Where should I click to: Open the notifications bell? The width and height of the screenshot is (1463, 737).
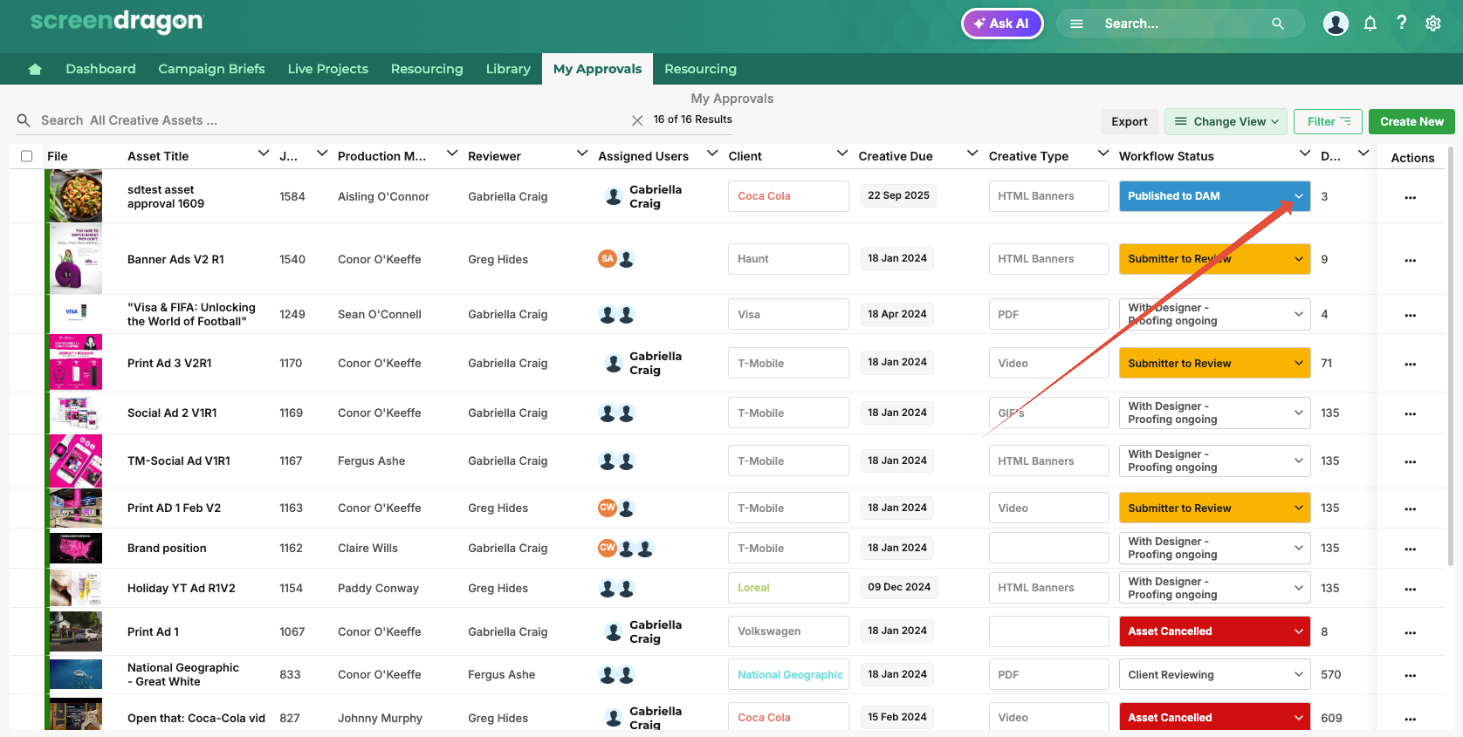pos(1370,23)
